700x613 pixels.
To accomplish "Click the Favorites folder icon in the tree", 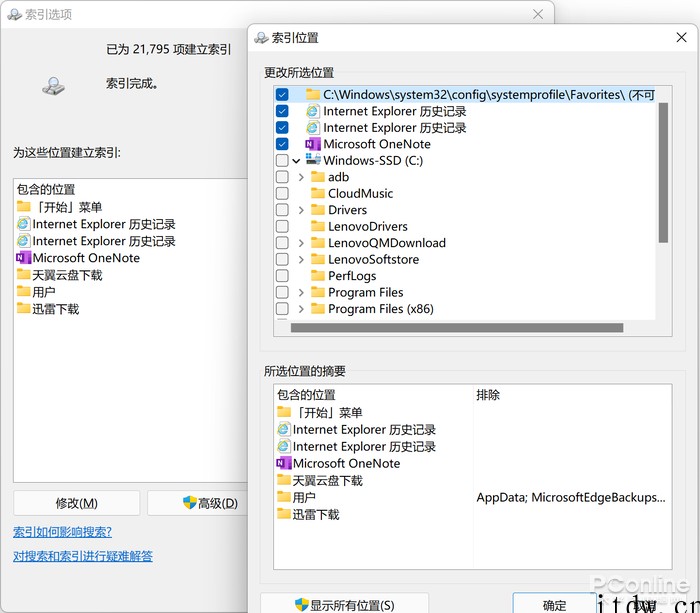I will pyautogui.click(x=312, y=94).
